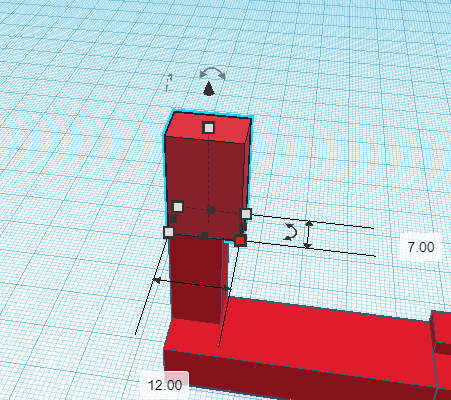
Task: Click the rotation arrow beside the 7.00 dimension
Action: (x=290, y=232)
